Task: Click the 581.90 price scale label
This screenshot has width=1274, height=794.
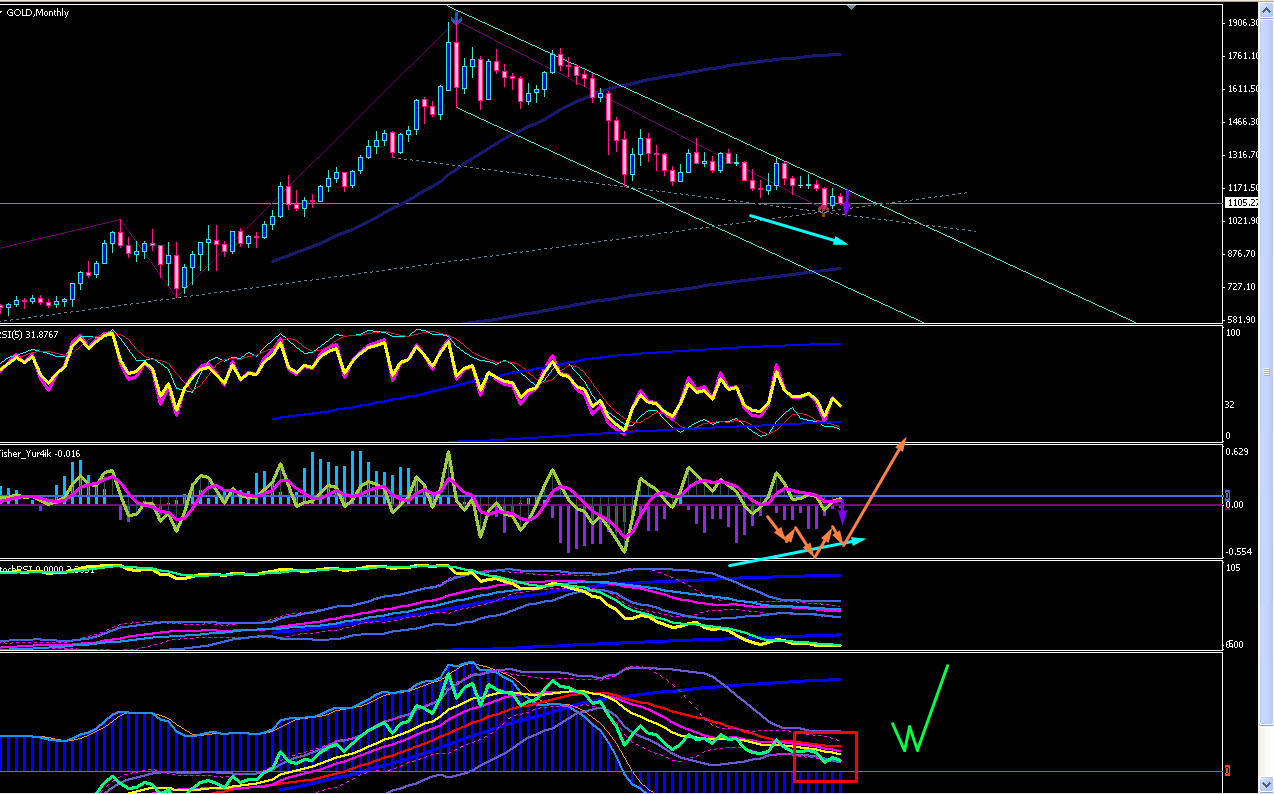Action: click(1242, 320)
